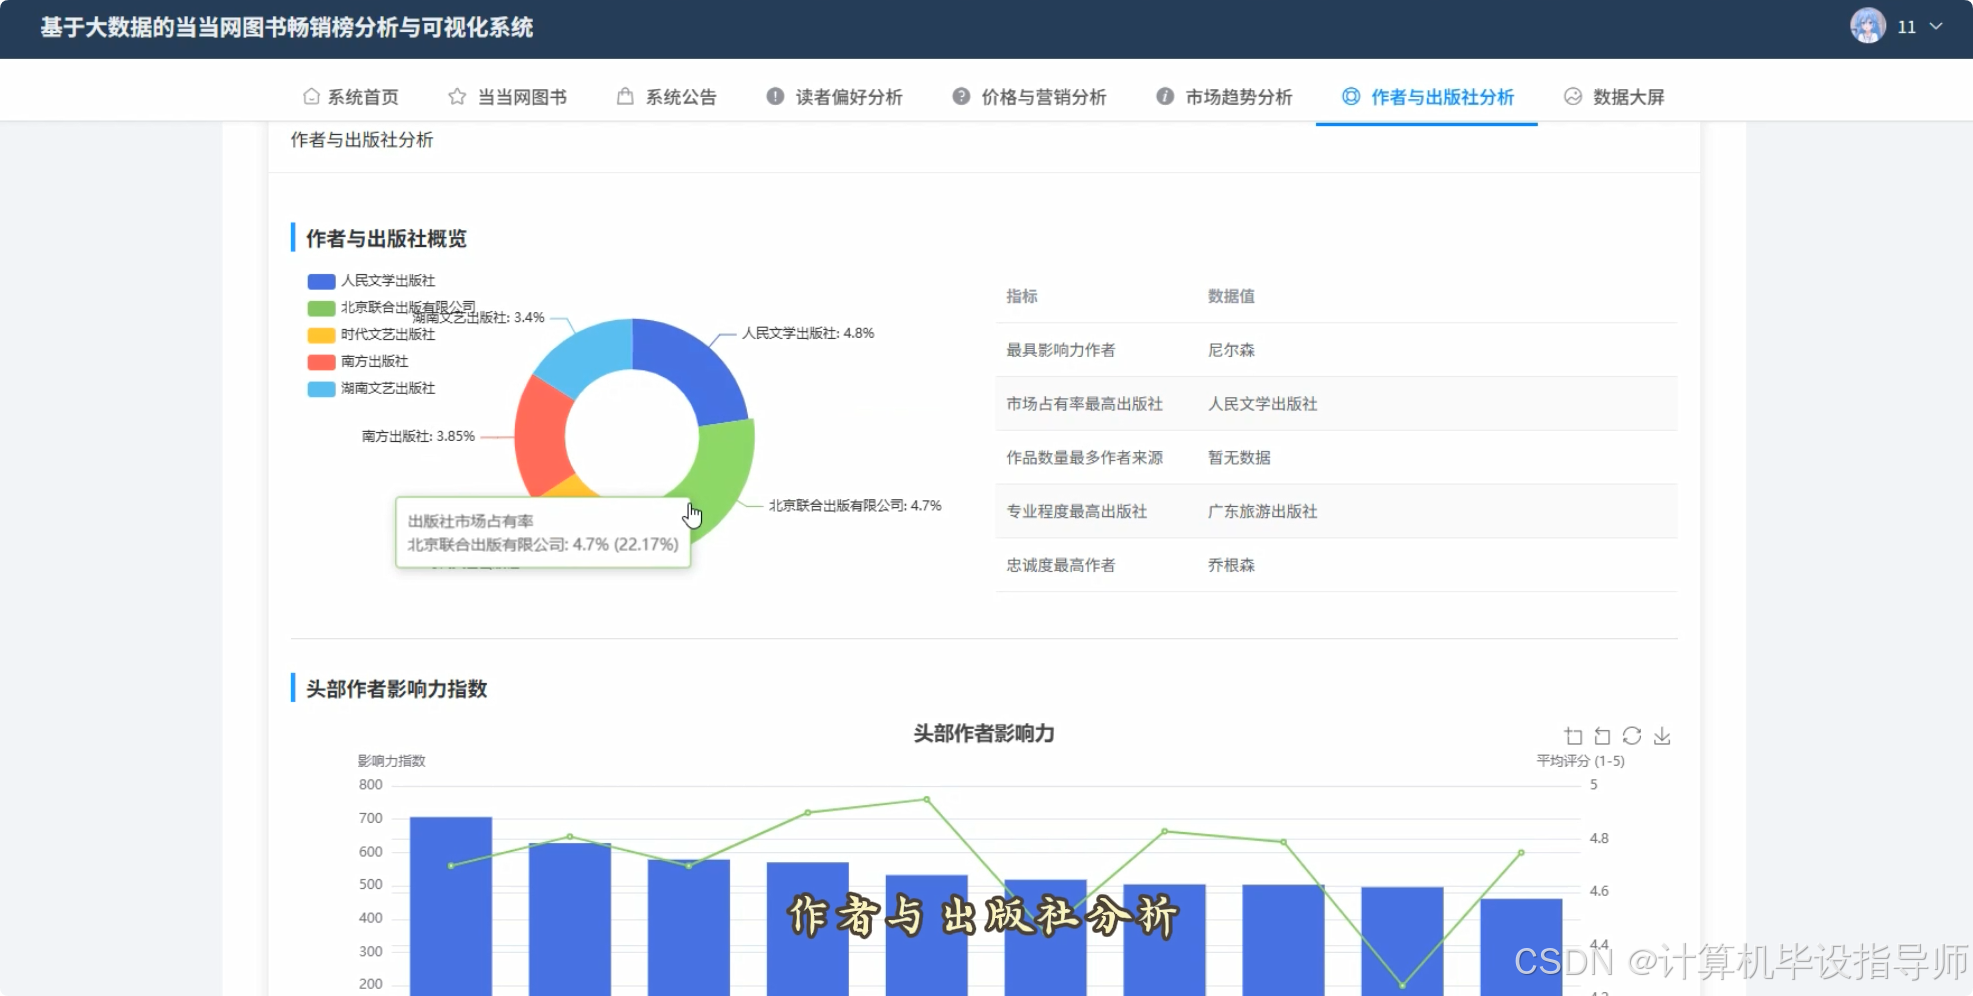1973x996 pixels.
Task: Click the user avatar in the top right
Action: pyautogui.click(x=1866, y=26)
